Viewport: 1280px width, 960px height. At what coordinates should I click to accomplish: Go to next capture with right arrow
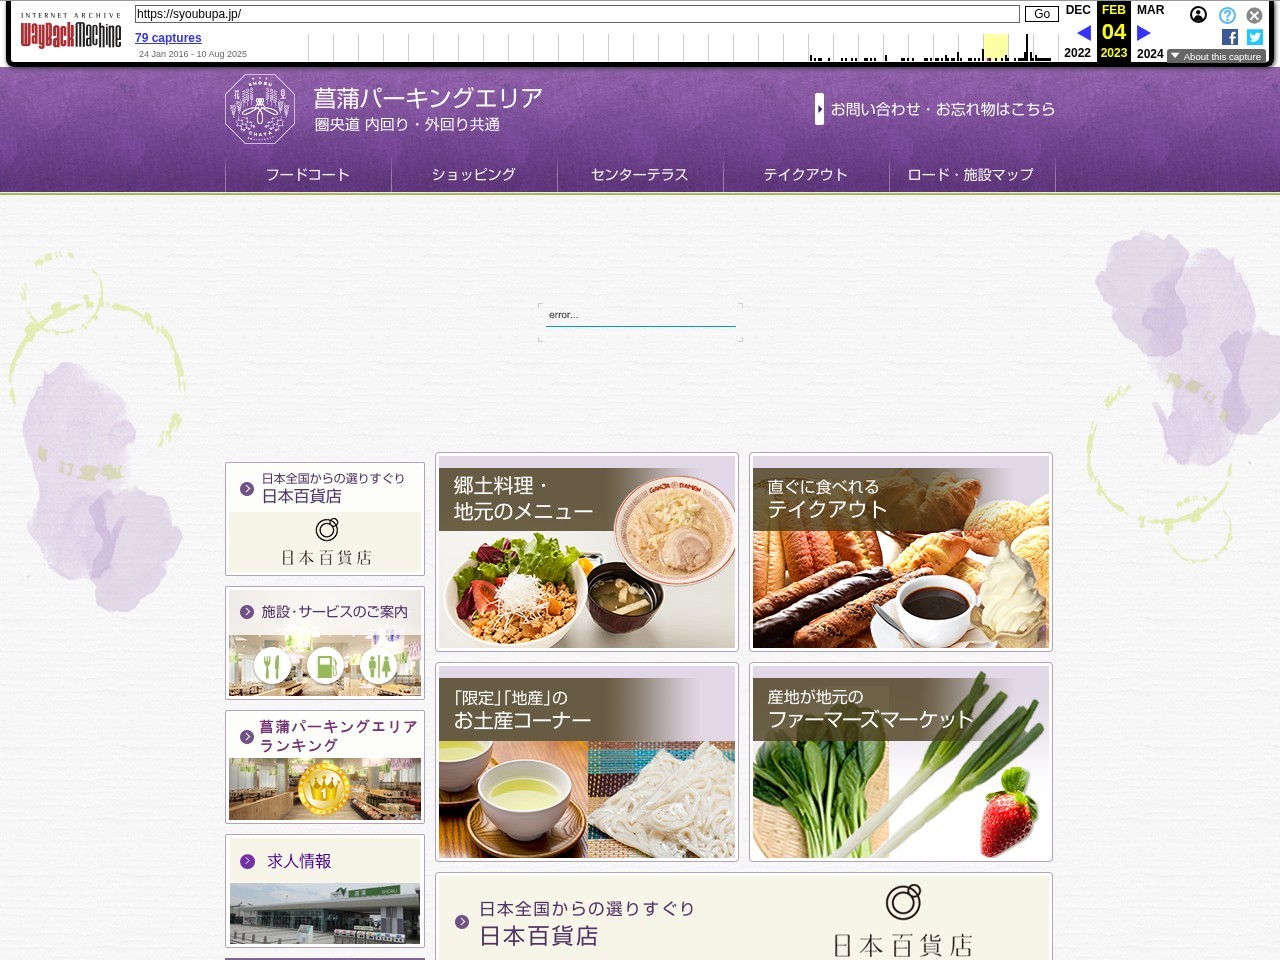[1144, 33]
